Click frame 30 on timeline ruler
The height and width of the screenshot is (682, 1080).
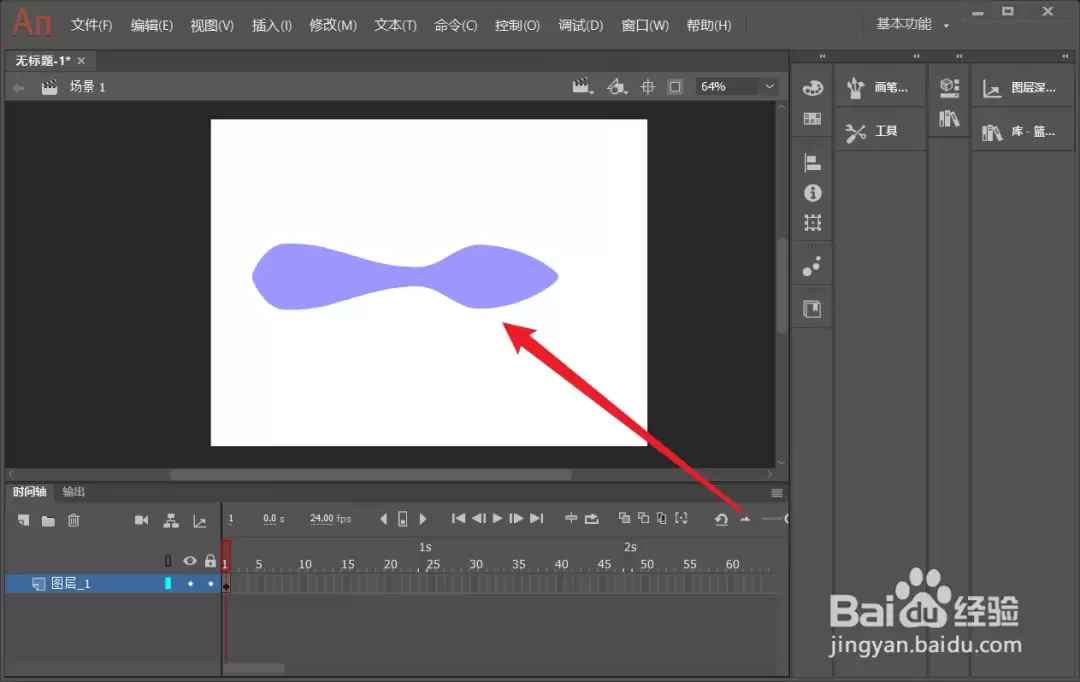[x=476, y=564]
